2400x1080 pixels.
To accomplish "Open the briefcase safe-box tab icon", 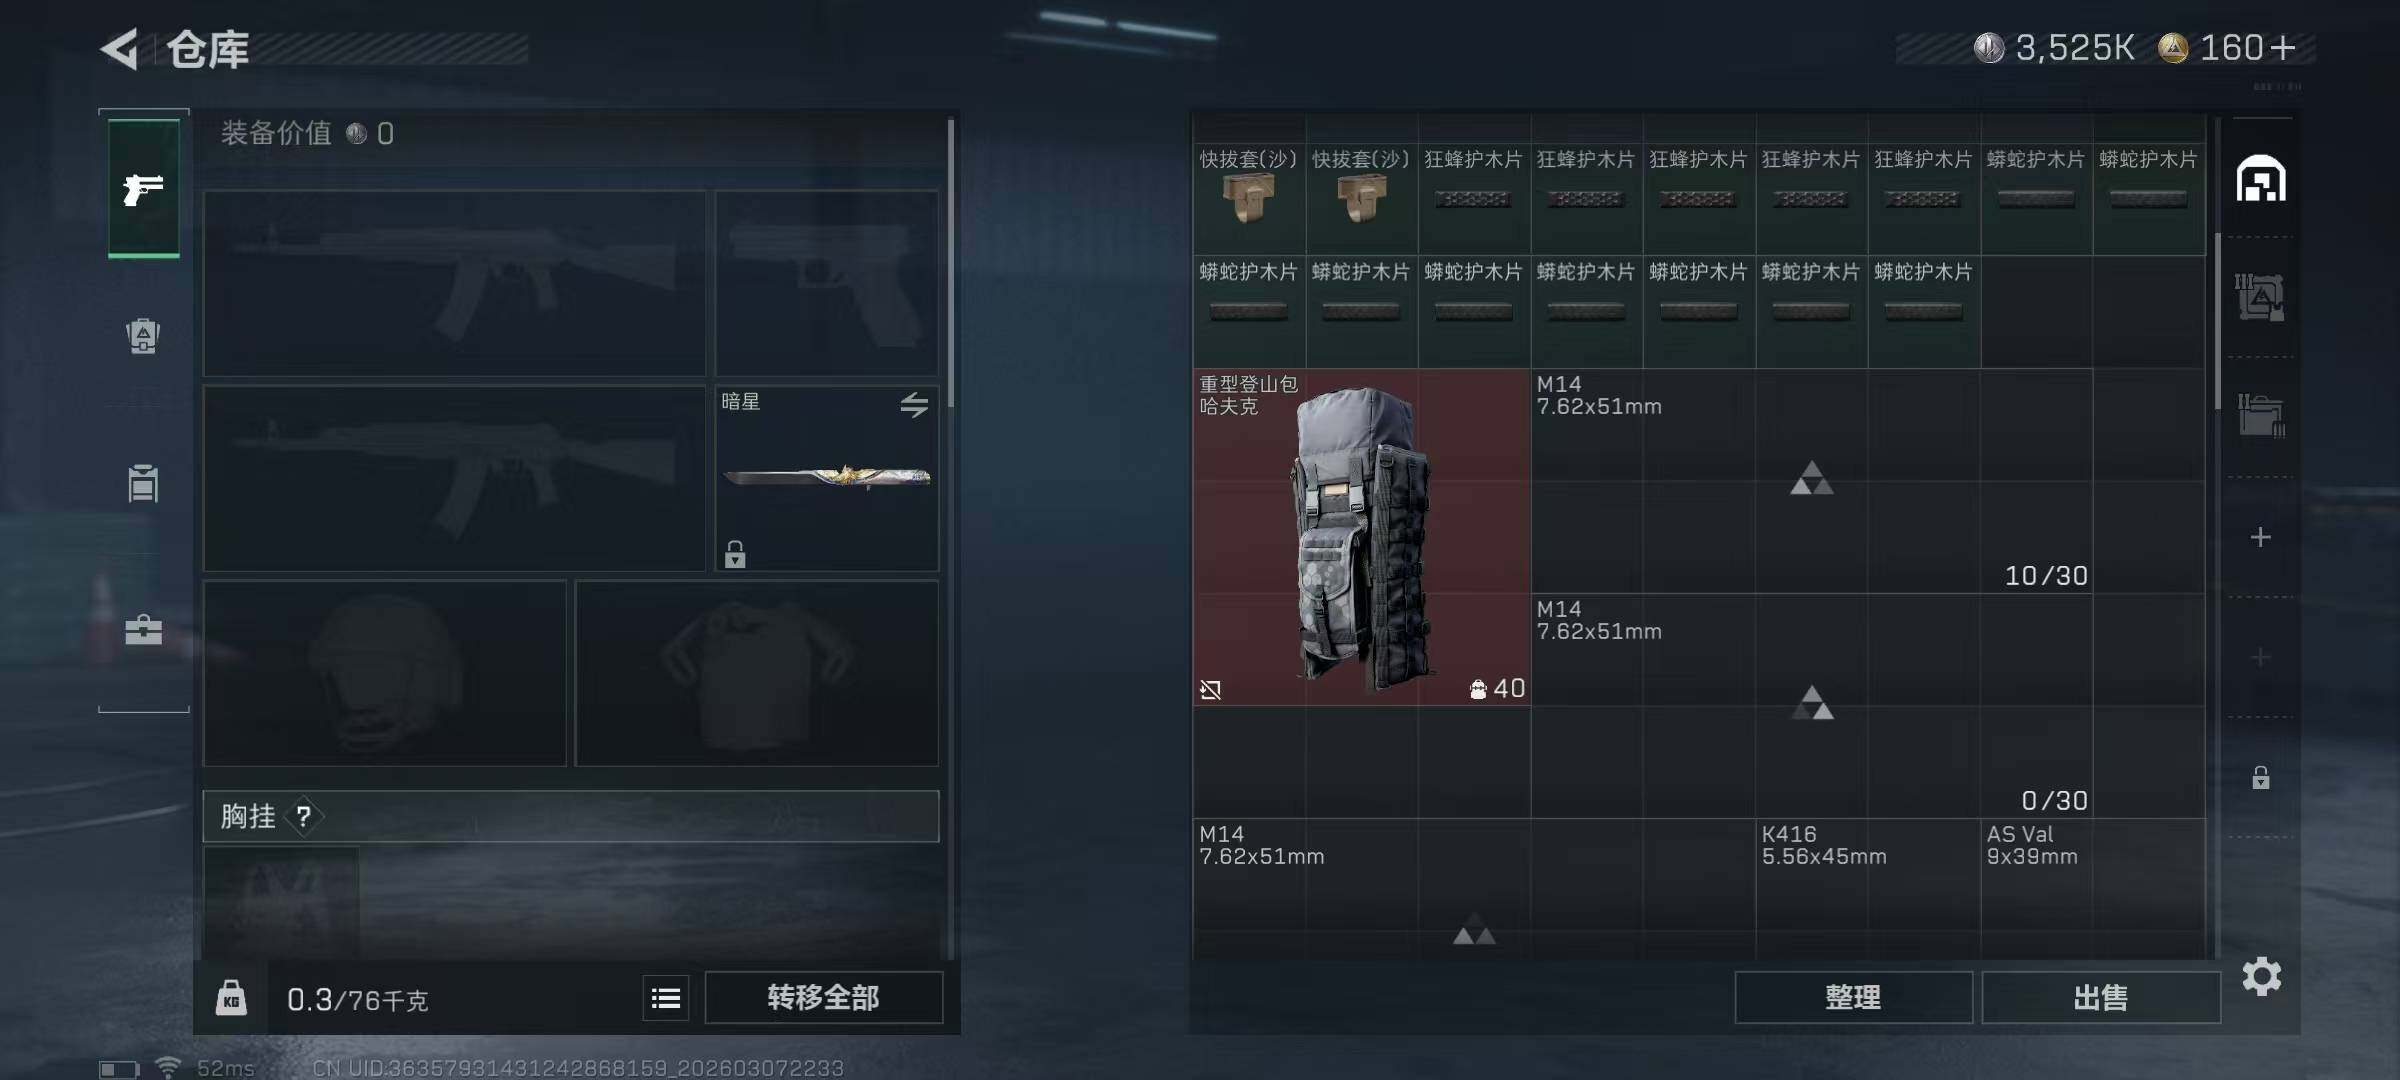I will tap(143, 630).
